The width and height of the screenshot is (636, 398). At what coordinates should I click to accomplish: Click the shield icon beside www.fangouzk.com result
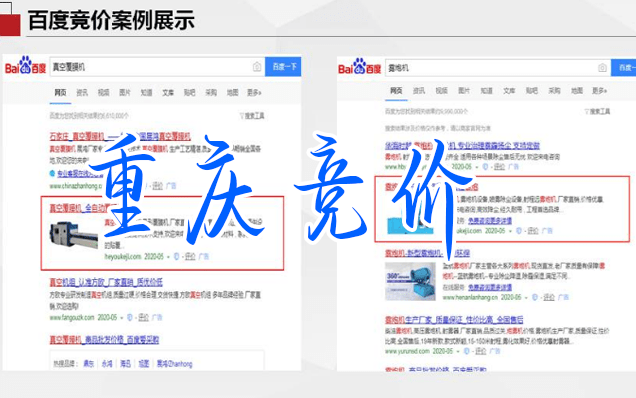click(x=129, y=317)
